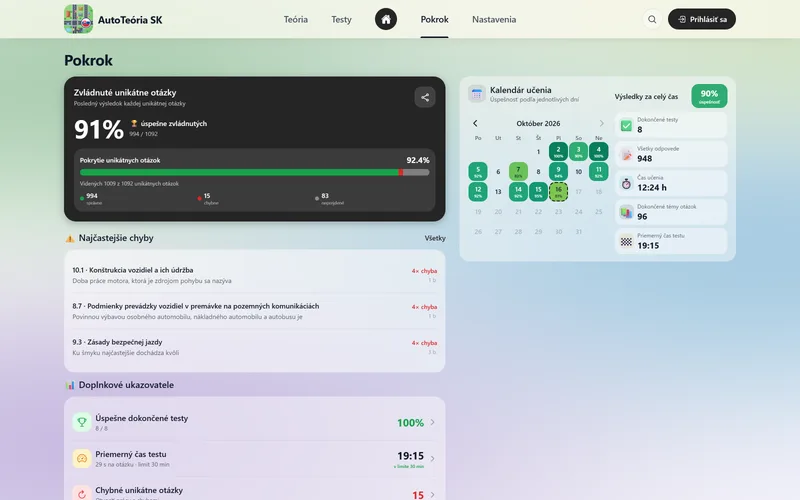
Task: Switch to the Pokrok tab
Action: click(x=434, y=19)
